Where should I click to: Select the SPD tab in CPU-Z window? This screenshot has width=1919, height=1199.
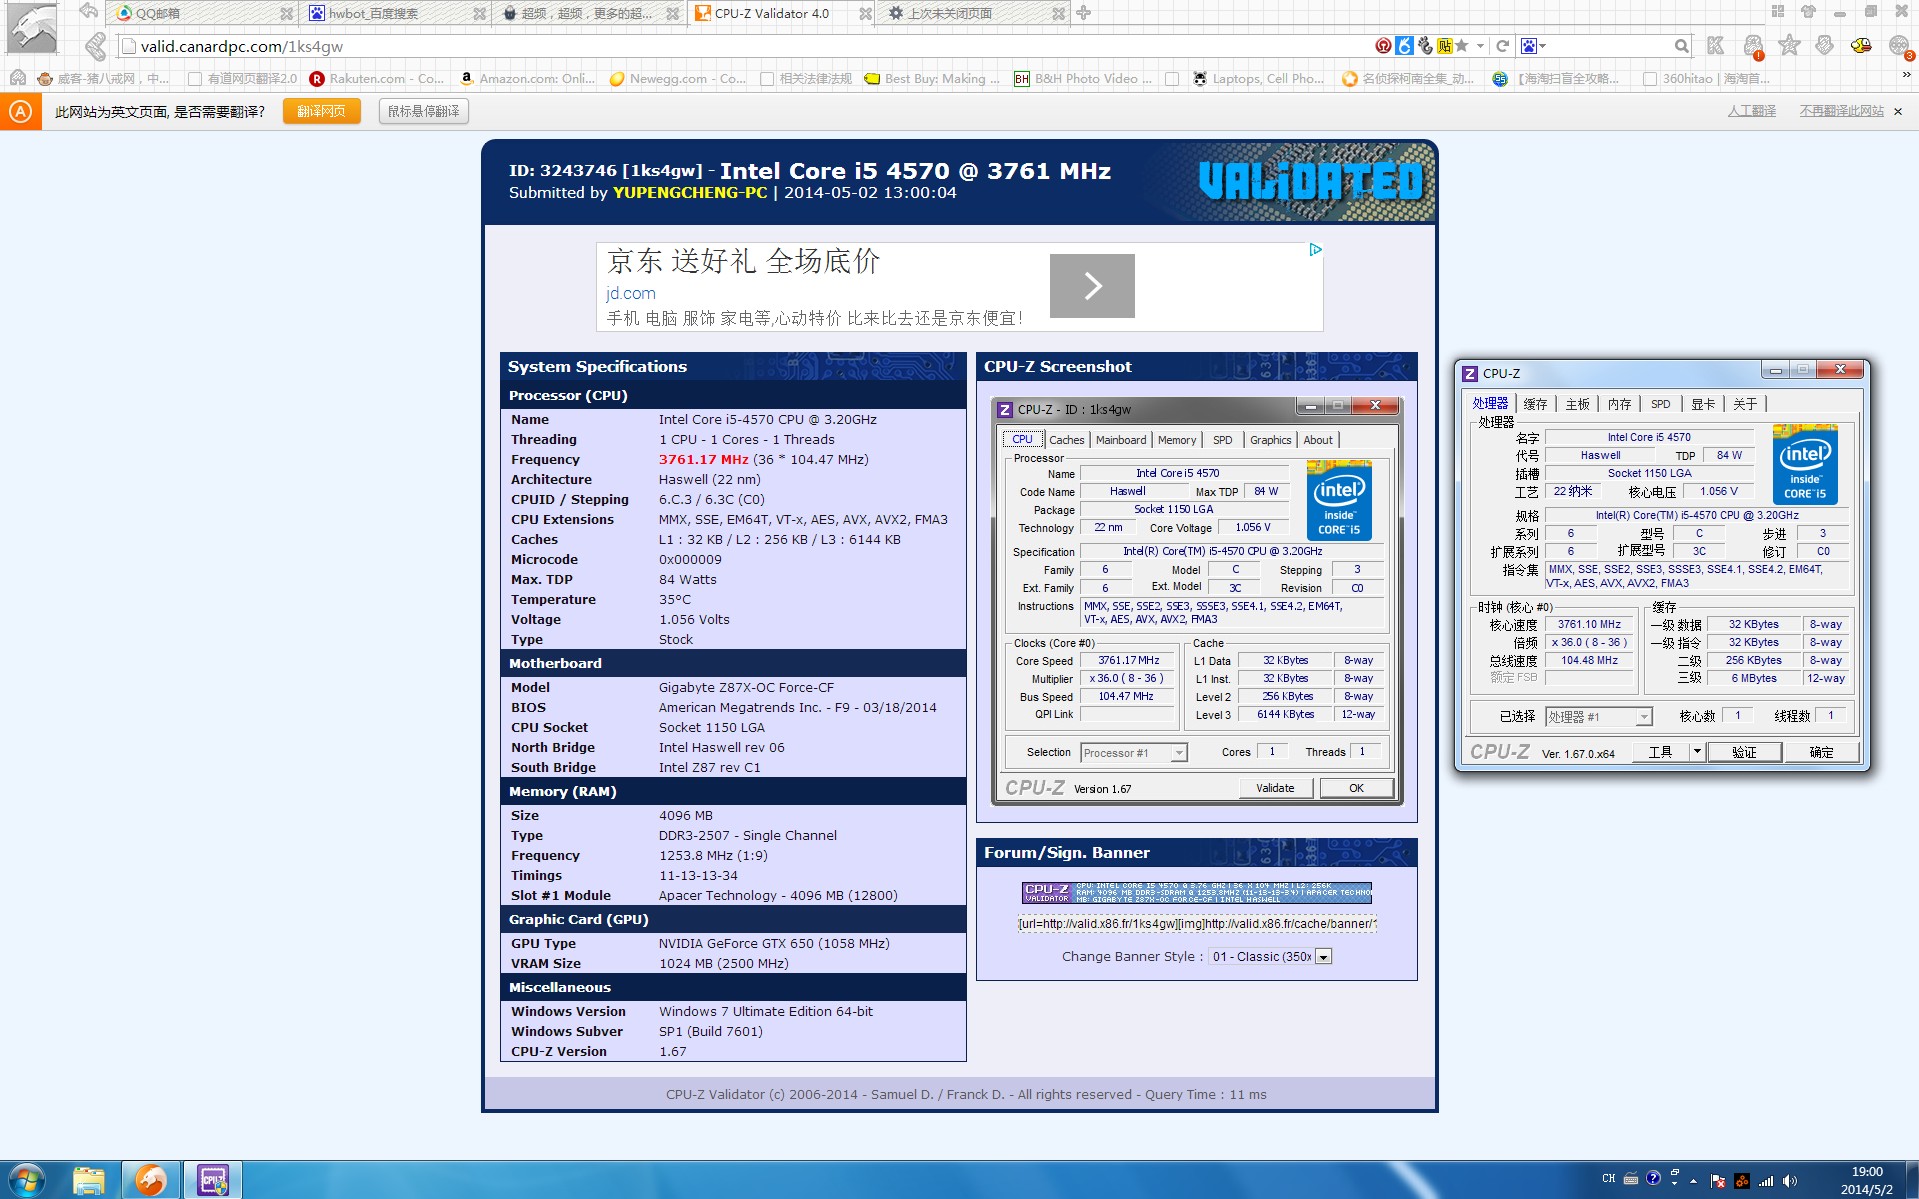coord(1660,404)
